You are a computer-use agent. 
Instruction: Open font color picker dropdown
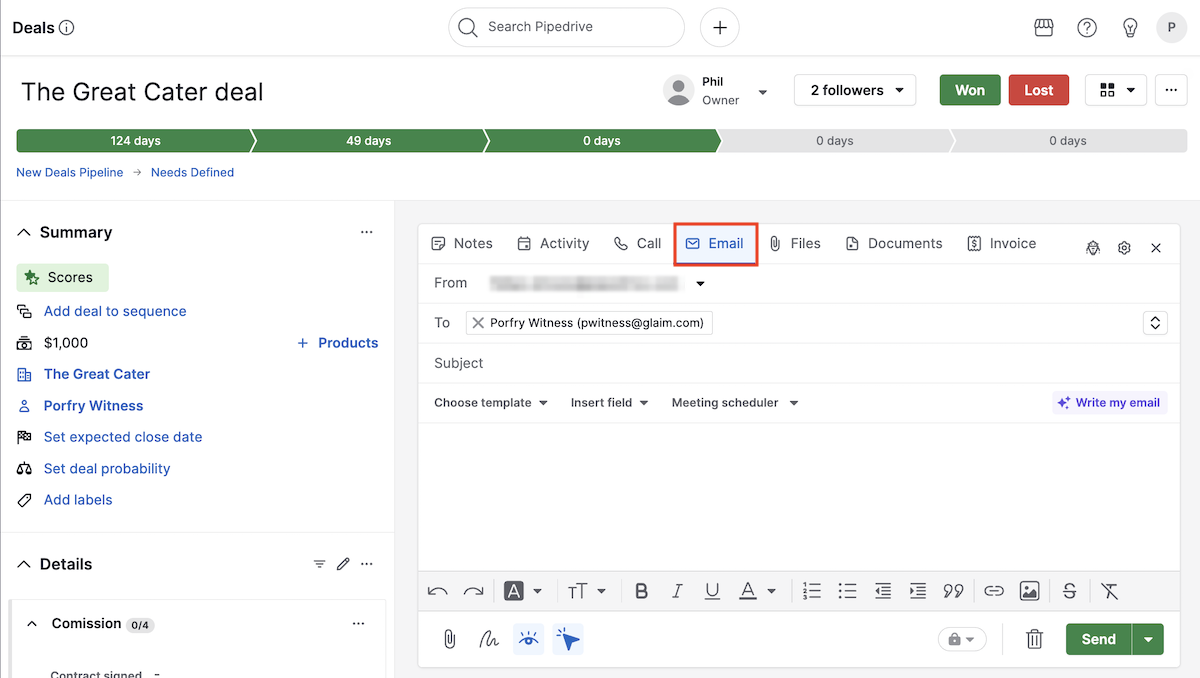(757, 591)
